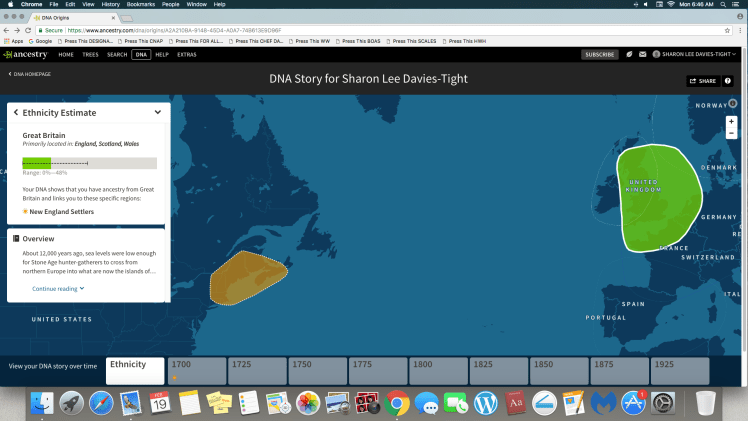
Task: Open Google Chrome from the dock
Action: coord(396,403)
